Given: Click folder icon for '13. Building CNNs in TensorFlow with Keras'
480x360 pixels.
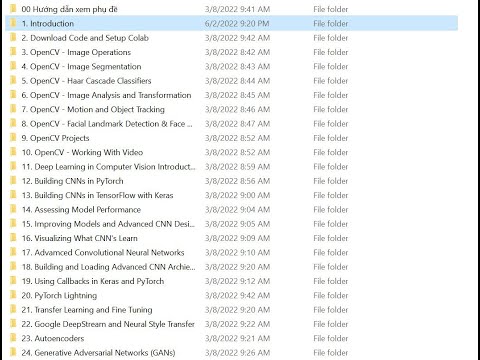Looking at the screenshot, I should 13,195.
